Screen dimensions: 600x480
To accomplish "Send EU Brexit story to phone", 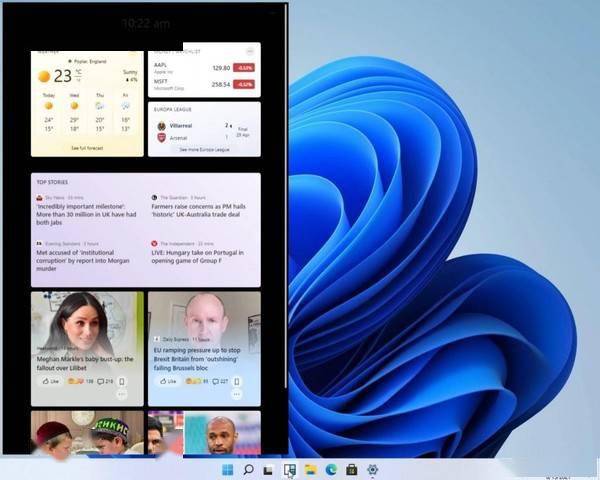I will coord(237,382).
